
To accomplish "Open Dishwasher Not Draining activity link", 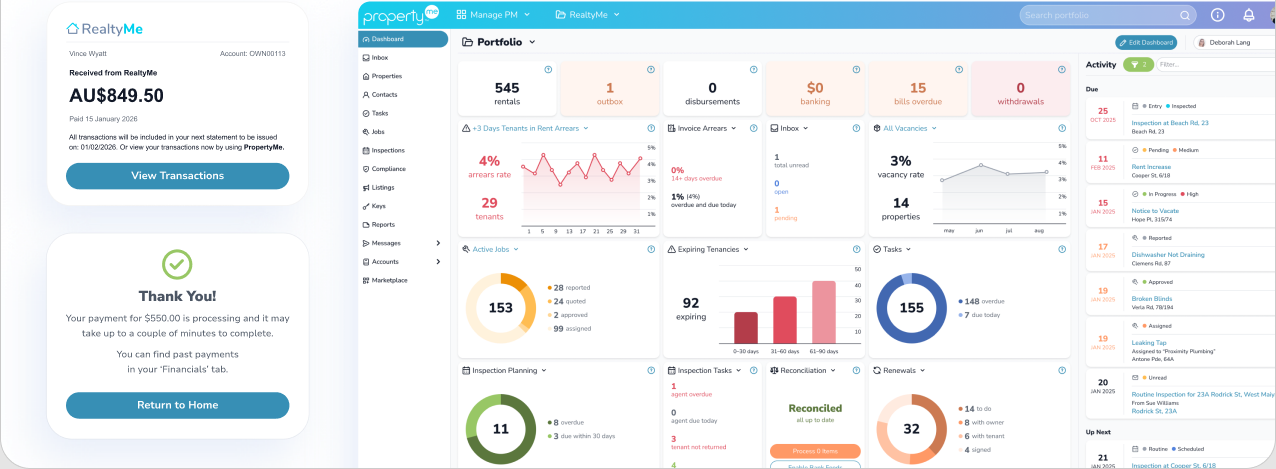I will coord(1167,255).
